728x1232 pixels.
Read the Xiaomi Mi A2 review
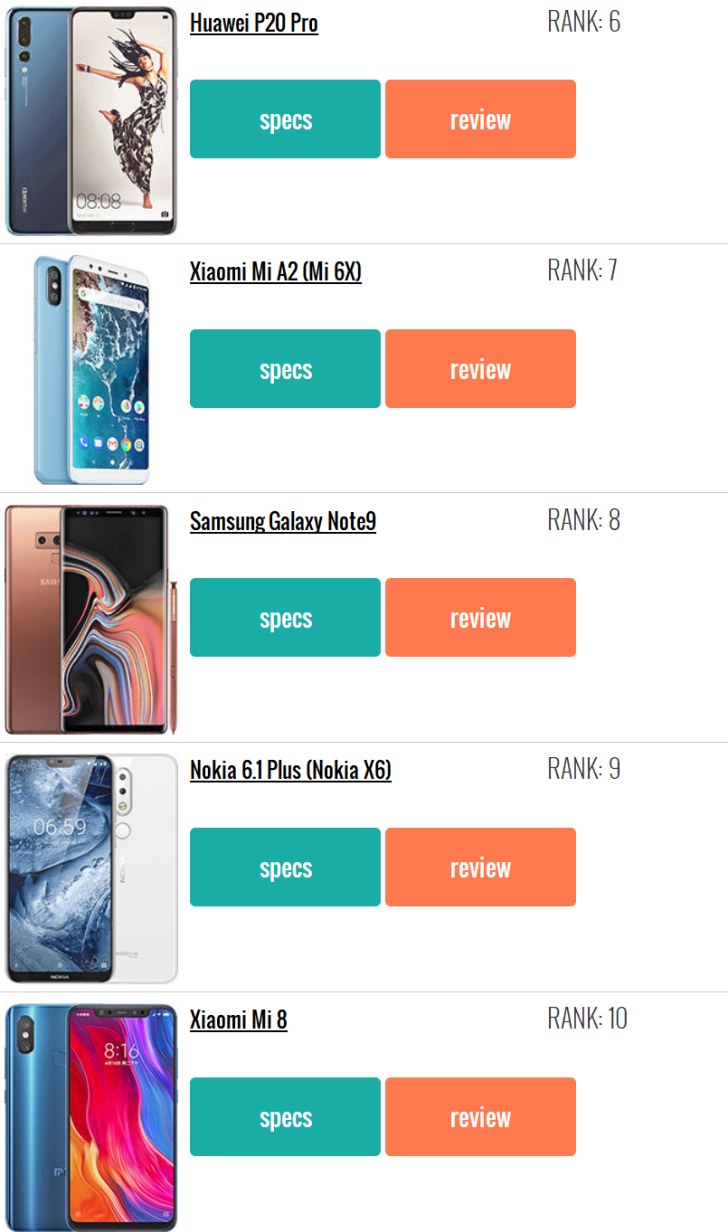pos(480,369)
